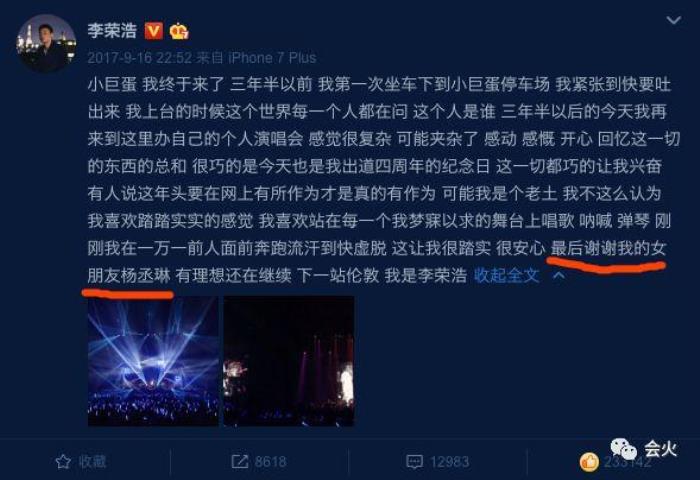The image size is (700, 480).
Task: Click the collapse caret next to 收起全文
Action: tap(558, 276)
